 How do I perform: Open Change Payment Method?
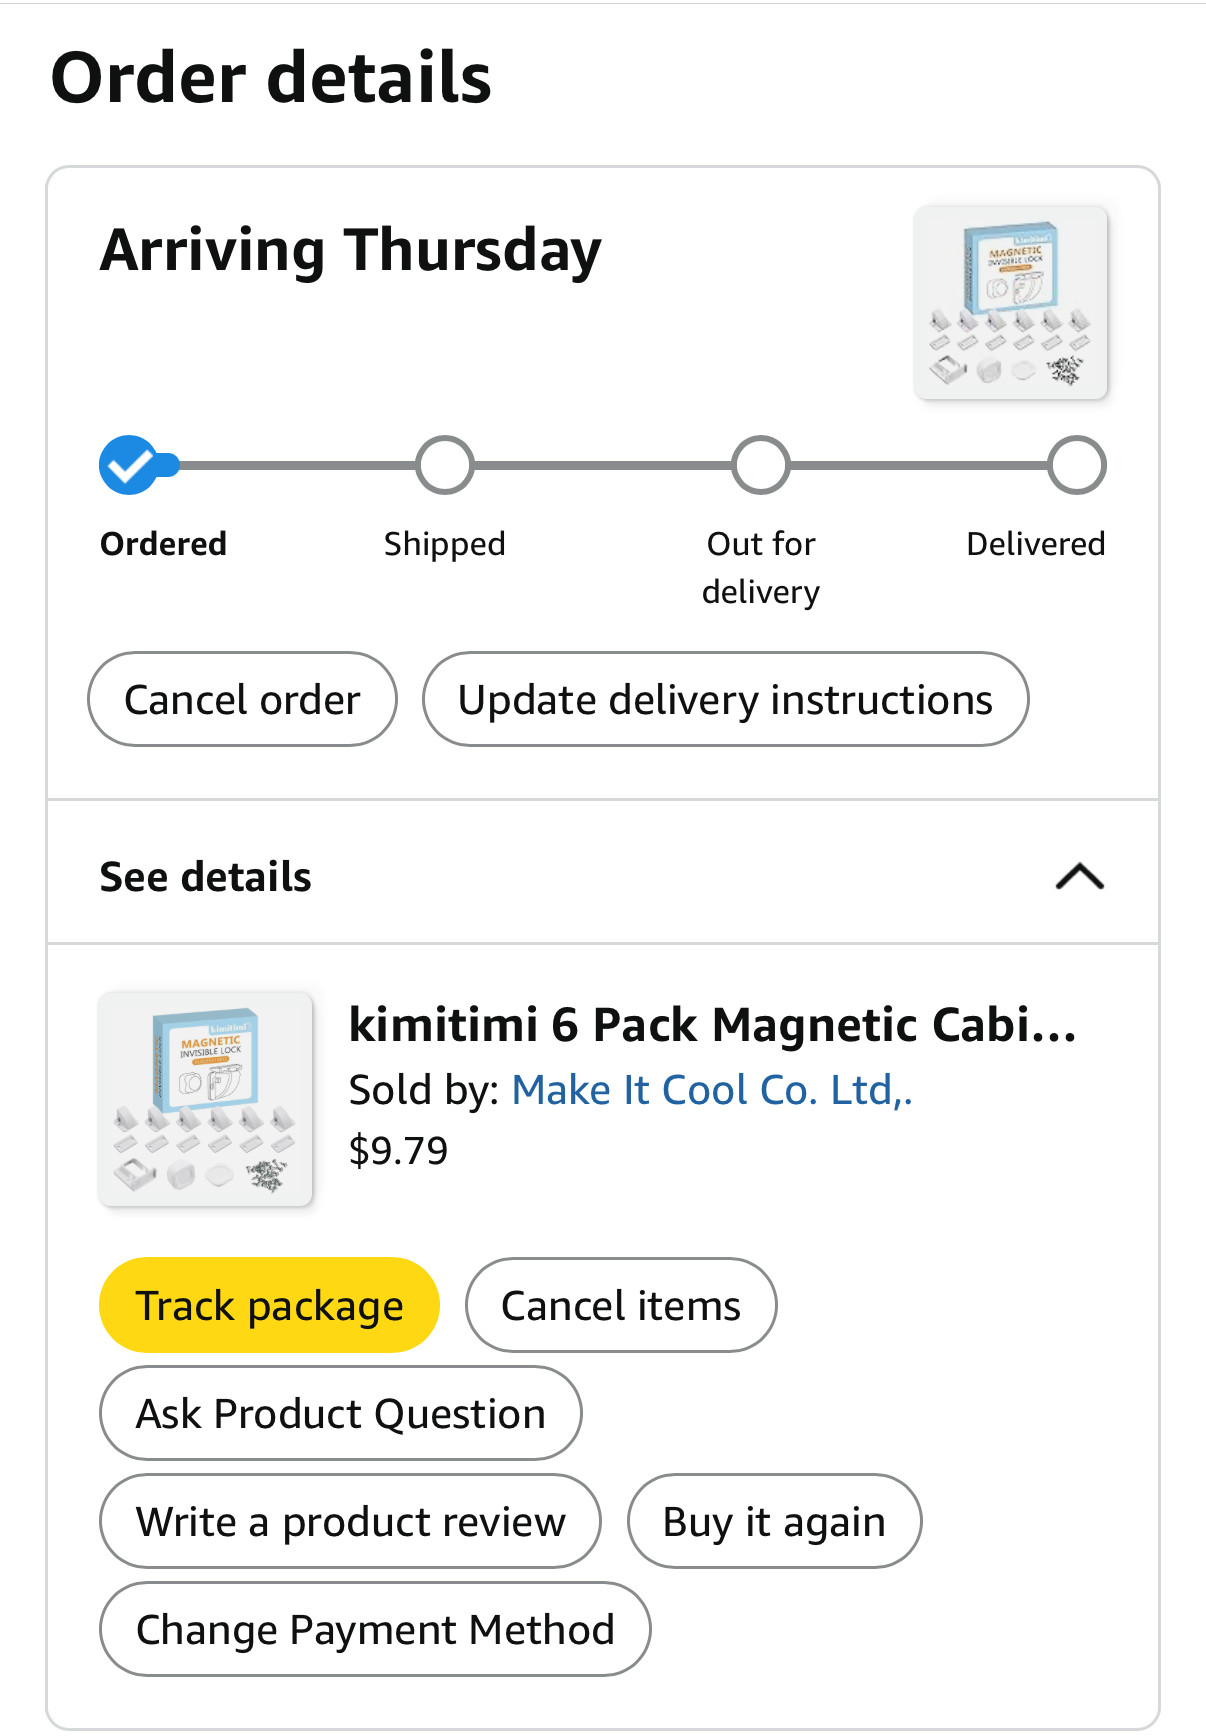tap(375, 1630)
